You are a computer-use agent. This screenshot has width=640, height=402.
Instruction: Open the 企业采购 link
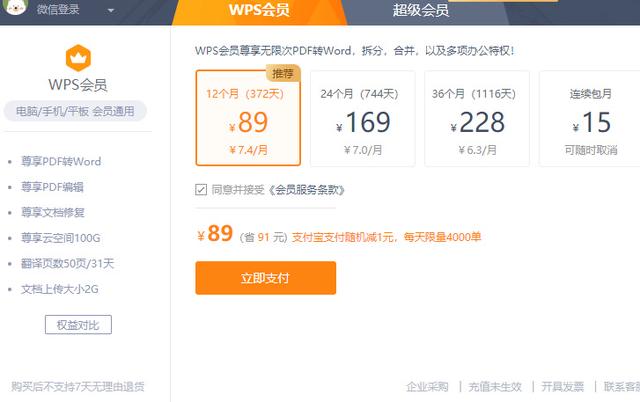(x=427, y=386)
